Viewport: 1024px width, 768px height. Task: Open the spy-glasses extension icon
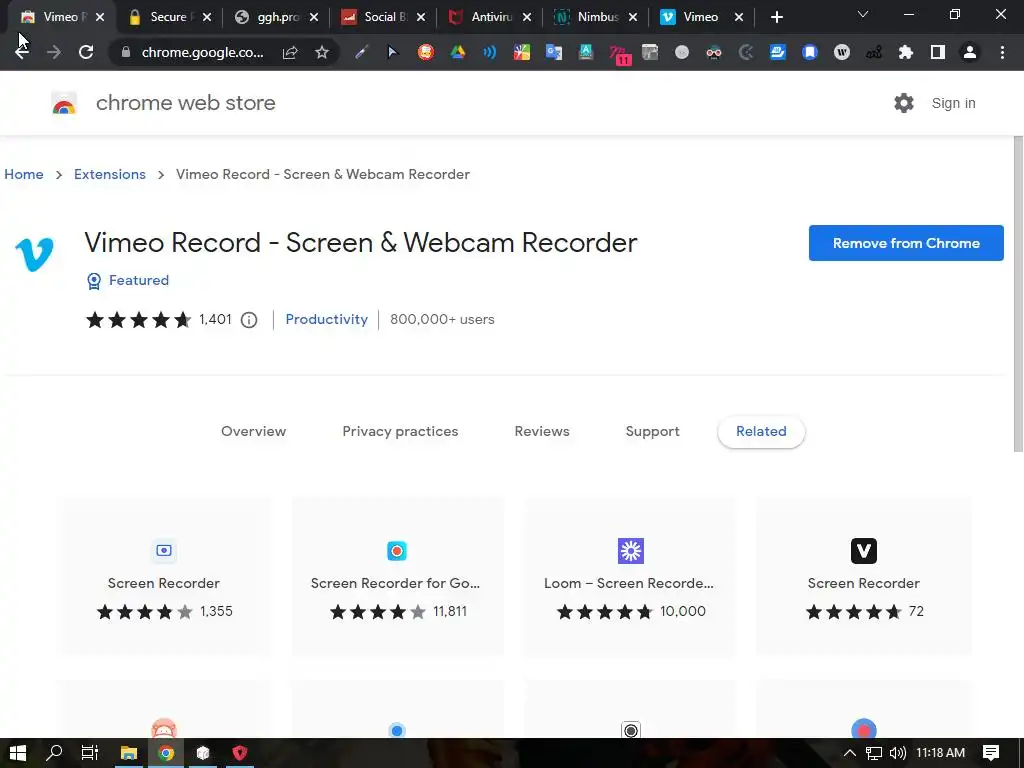[x=714, y=52]
